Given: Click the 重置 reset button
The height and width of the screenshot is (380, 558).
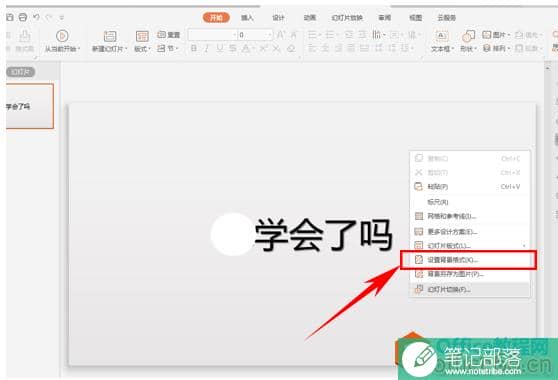Looking at the screenshot, I should 169,35.
